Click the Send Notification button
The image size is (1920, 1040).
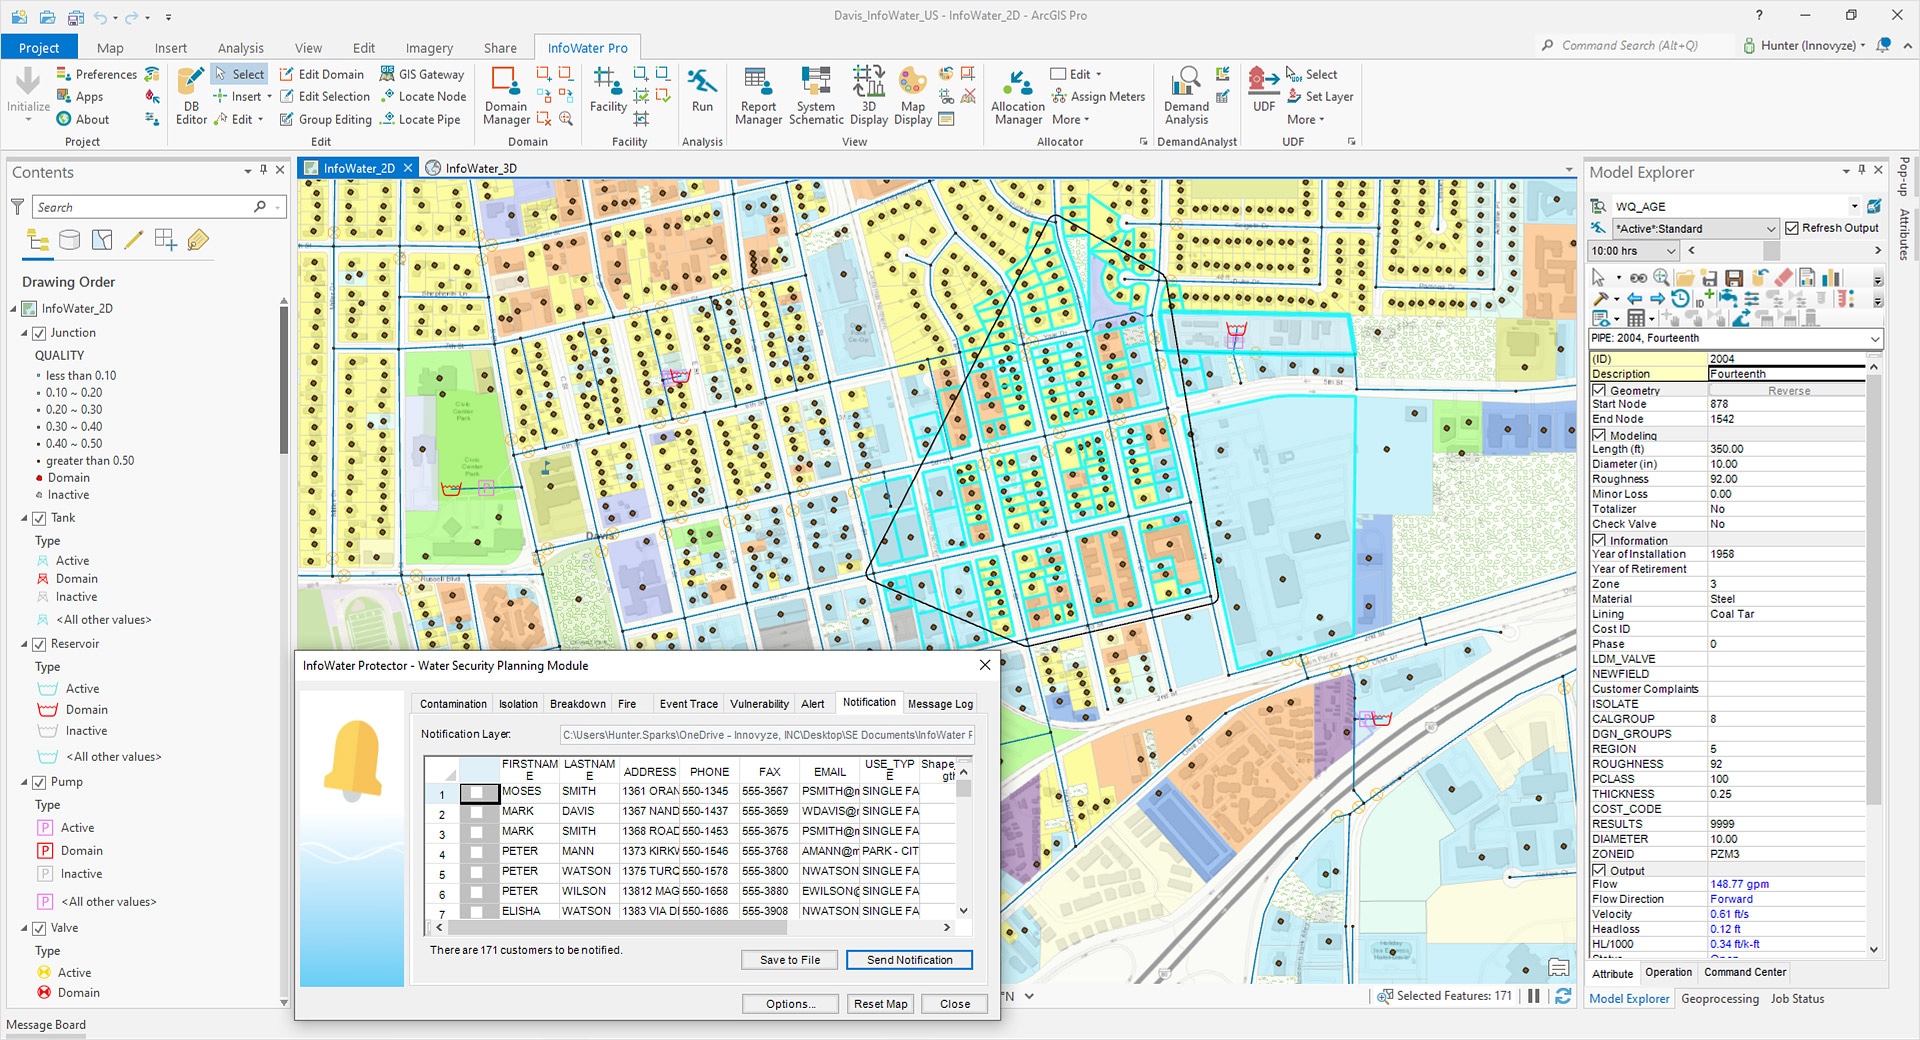click(x=909, y=960)
